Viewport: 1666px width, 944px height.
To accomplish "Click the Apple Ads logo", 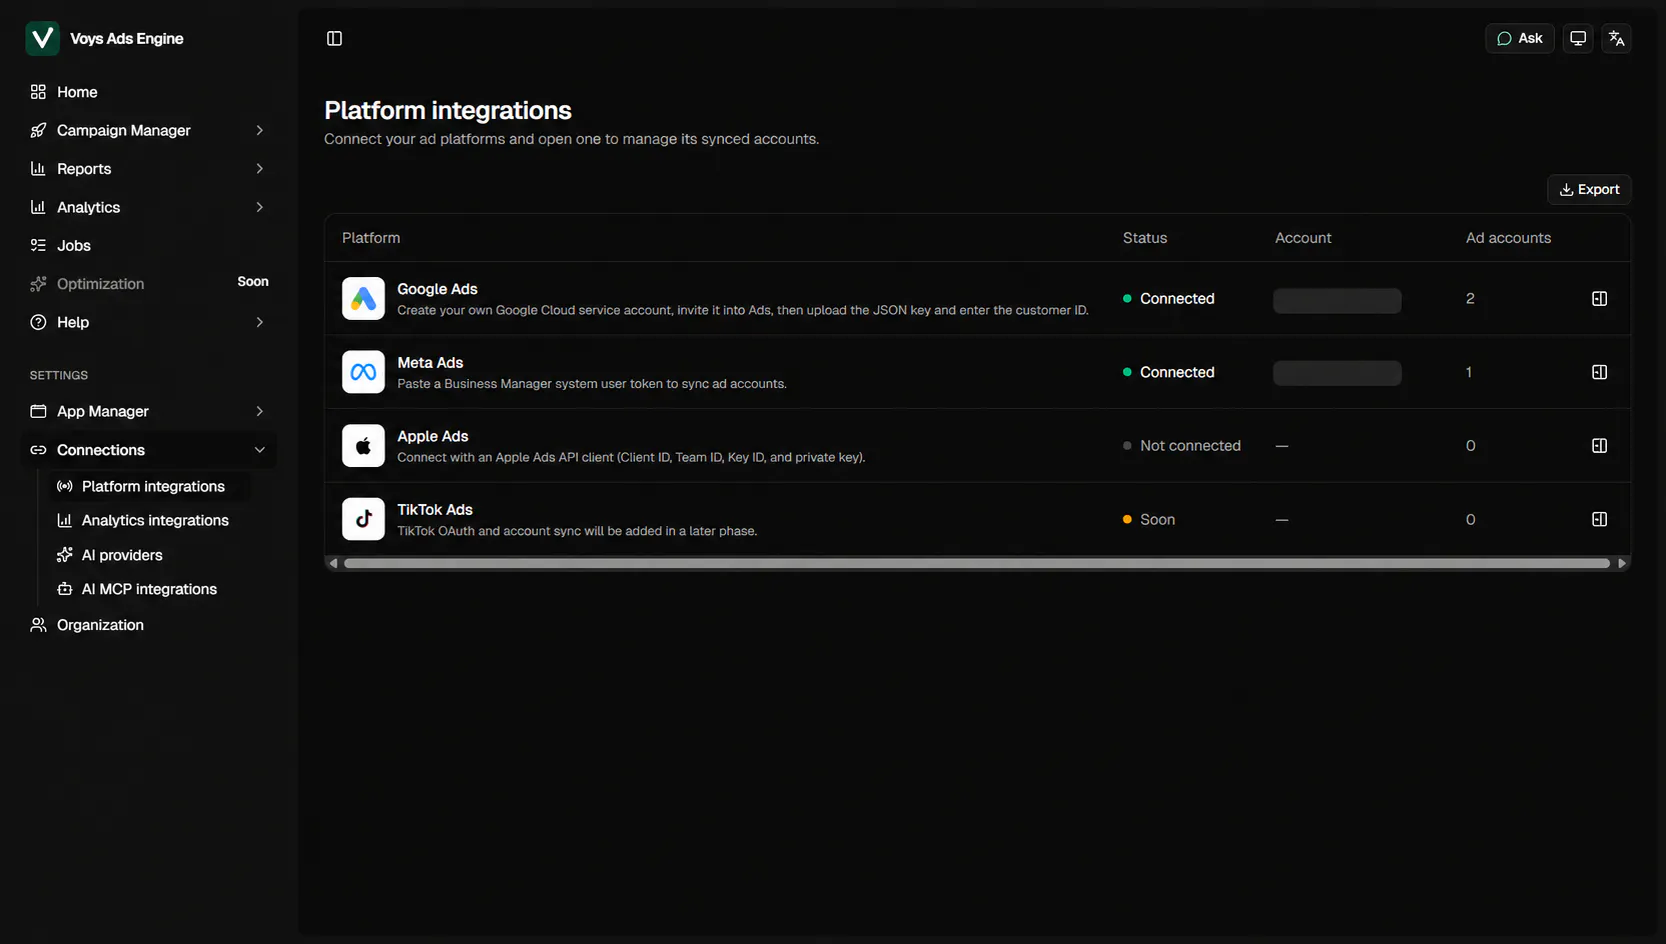I will [363, 446].
